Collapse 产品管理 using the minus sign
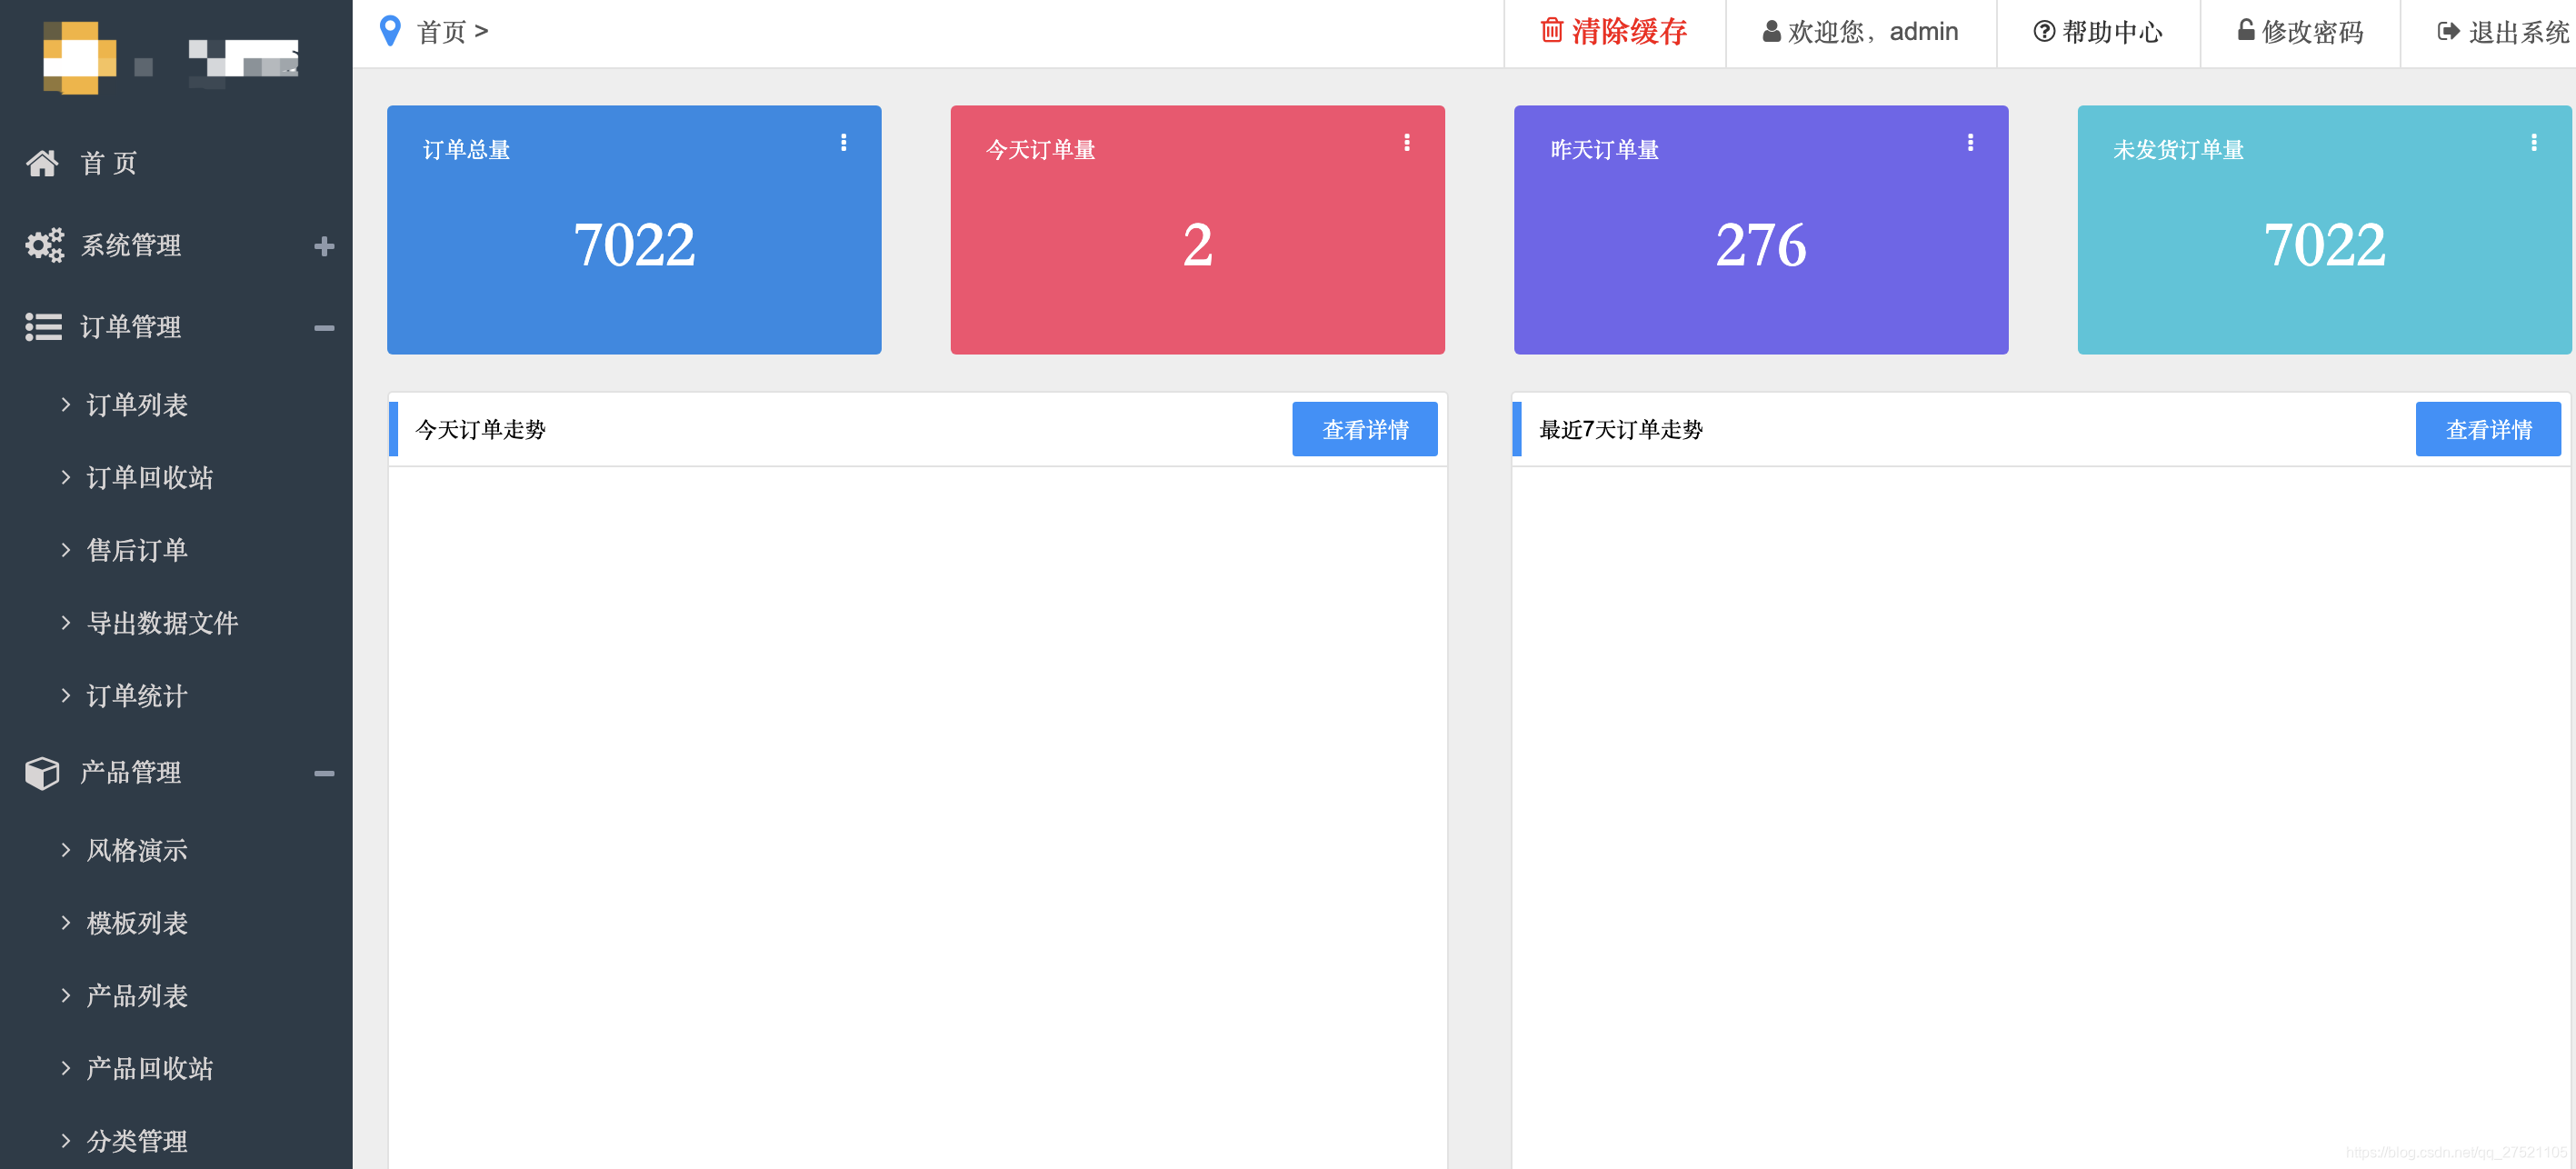This screenshot has width=2576, height=1169. coord(323,773)
